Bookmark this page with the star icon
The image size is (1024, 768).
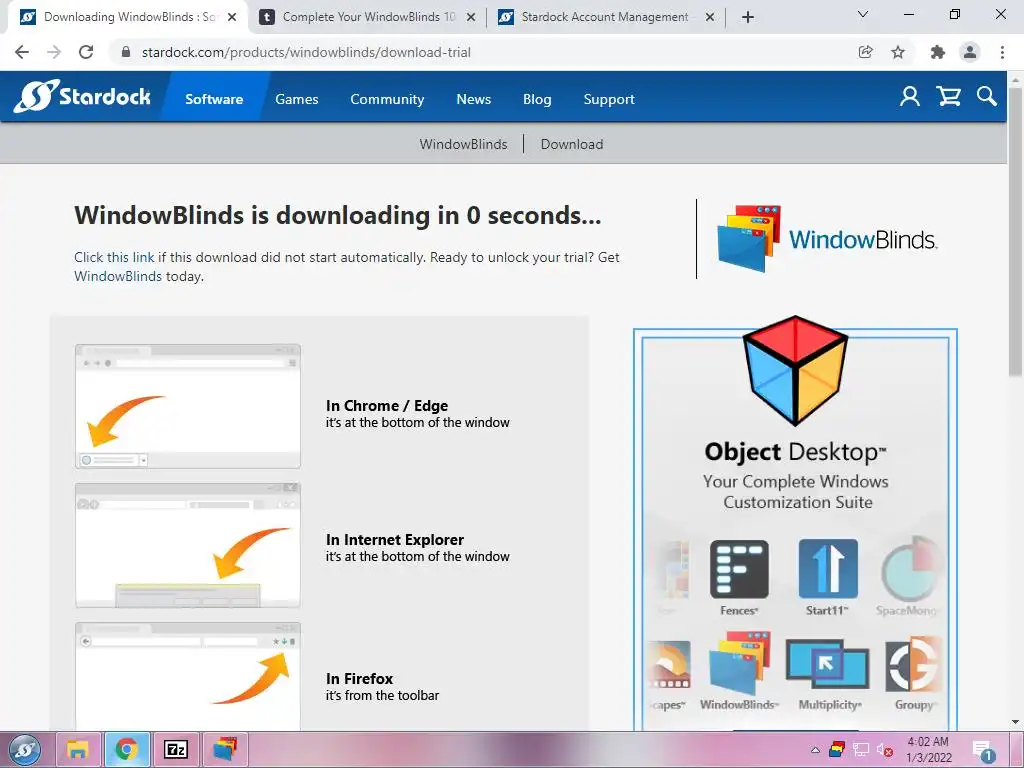pyautogui.click(x=898, y=52)
